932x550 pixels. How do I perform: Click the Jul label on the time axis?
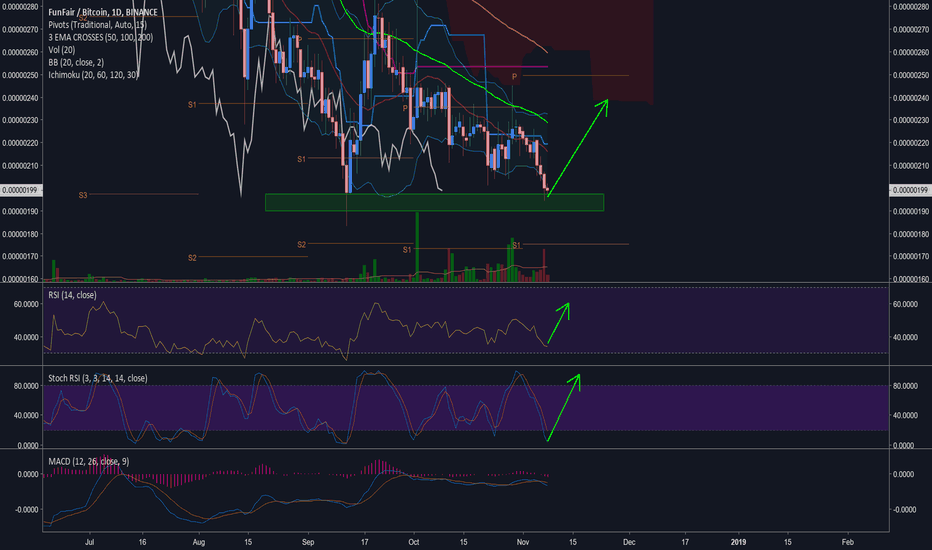click(x=90, y=542)
